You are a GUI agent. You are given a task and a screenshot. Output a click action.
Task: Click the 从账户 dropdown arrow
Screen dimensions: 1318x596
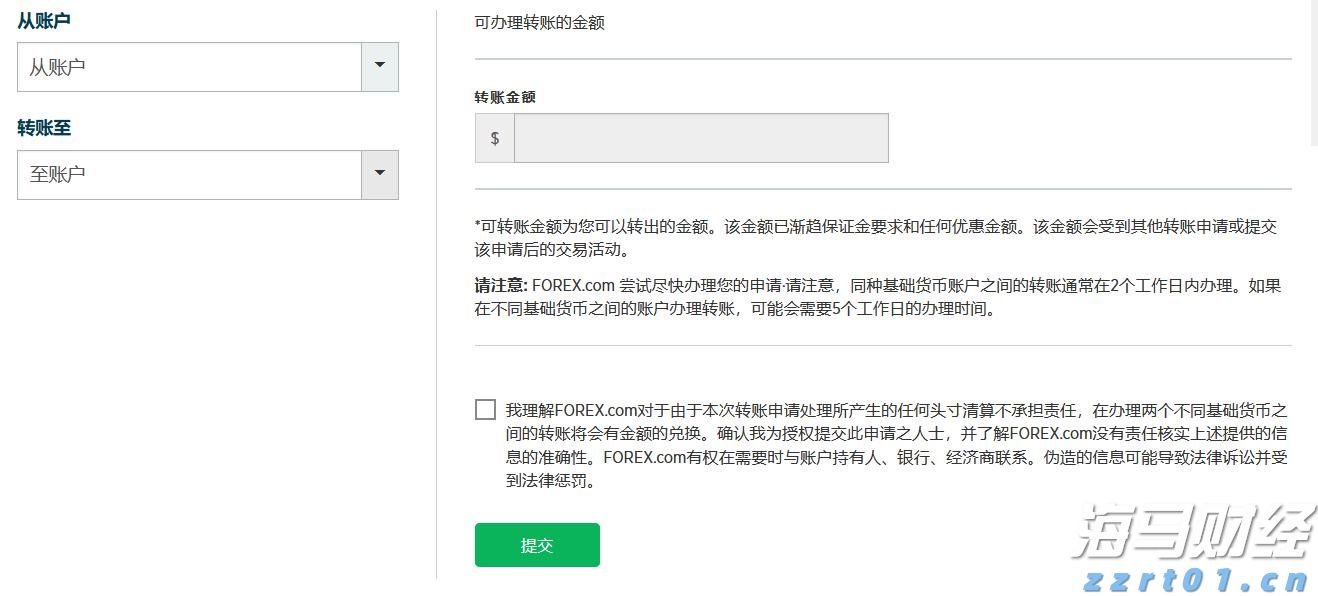click(380, 66)
